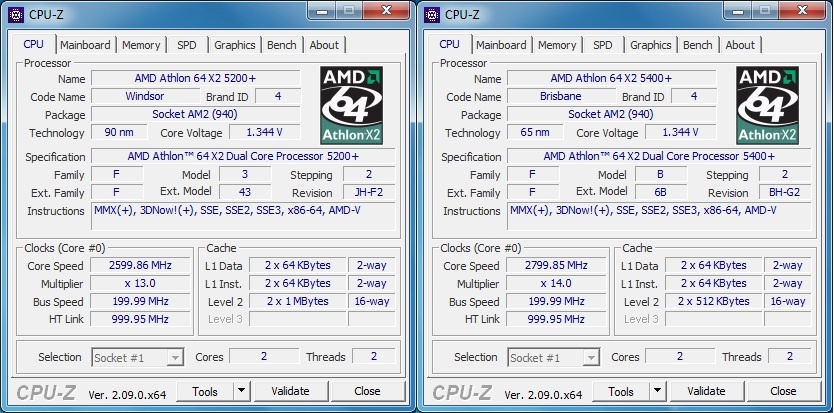
Task: Click specification field Dual Core Processor 5400+
Action: pos(660,156)
